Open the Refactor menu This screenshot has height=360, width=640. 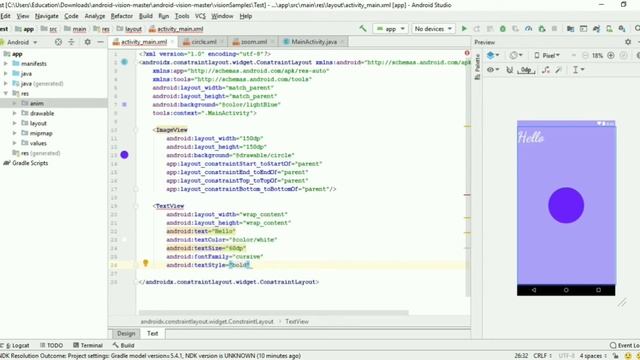(122, 16)
